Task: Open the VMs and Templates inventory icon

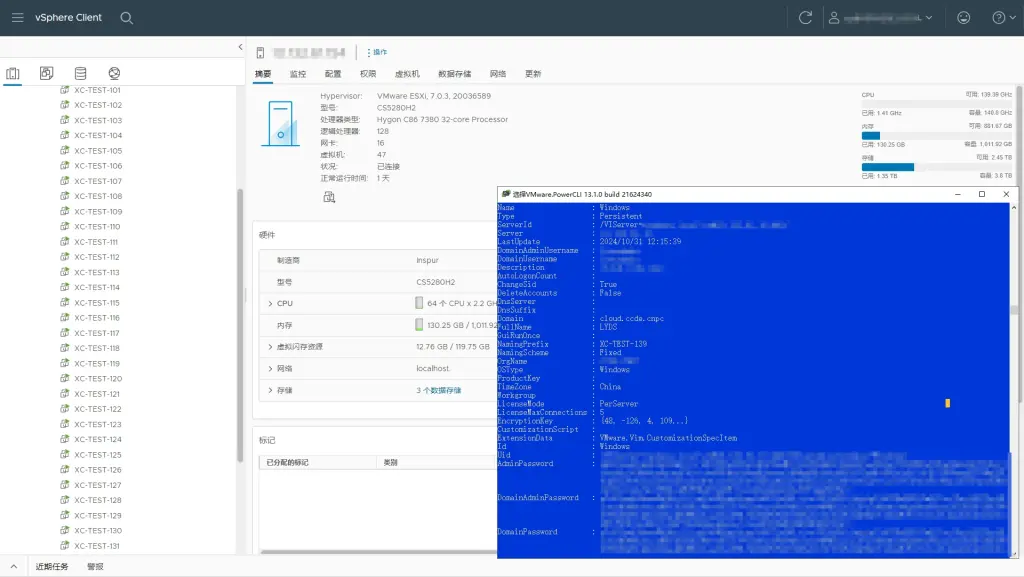Action: (x=47, y=73)
